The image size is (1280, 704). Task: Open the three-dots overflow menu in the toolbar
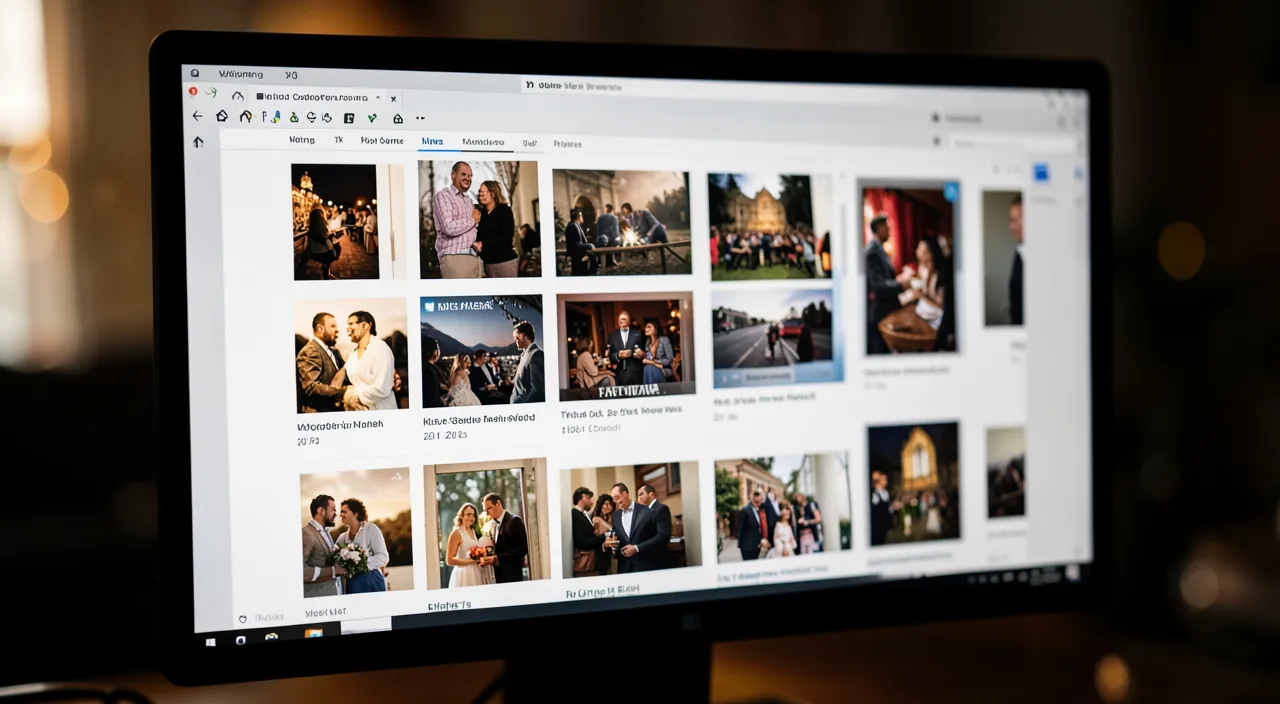tap(421, 119)
